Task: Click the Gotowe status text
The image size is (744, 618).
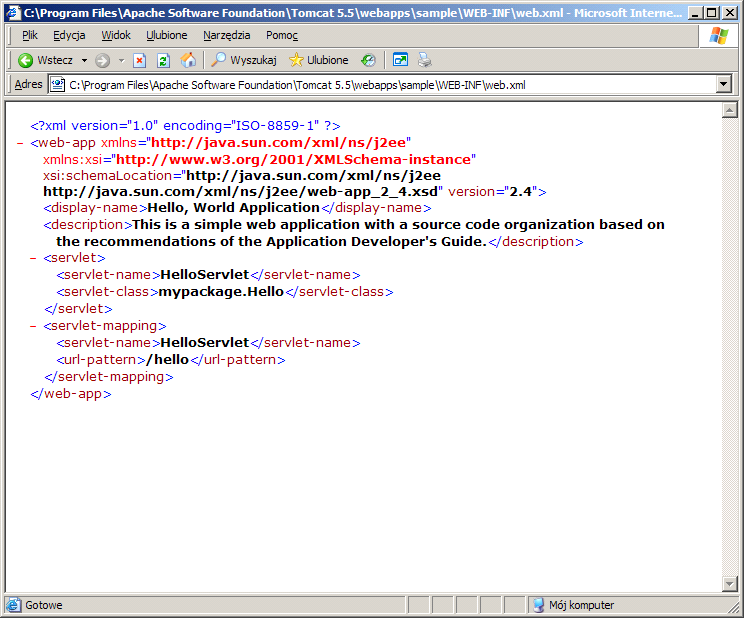Action: [44, 605]
